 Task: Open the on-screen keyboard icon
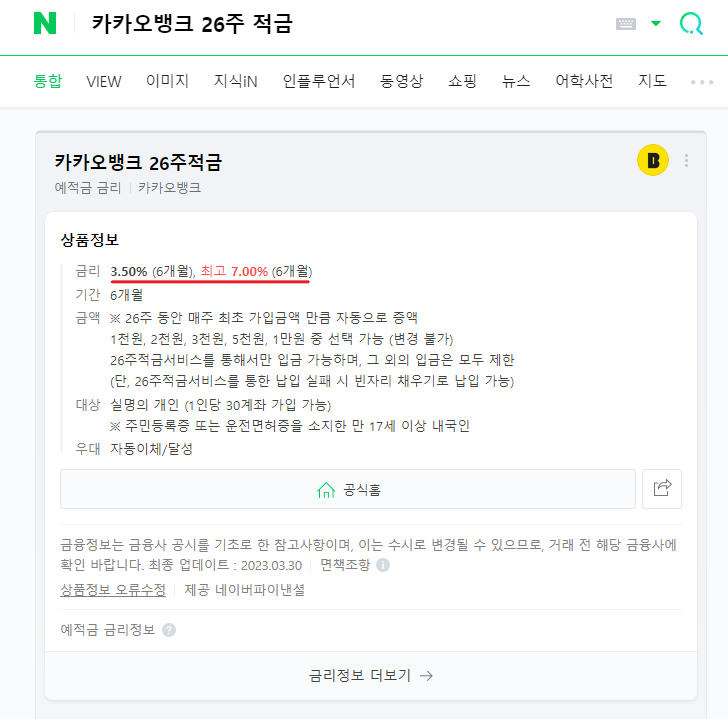(625, 24)
